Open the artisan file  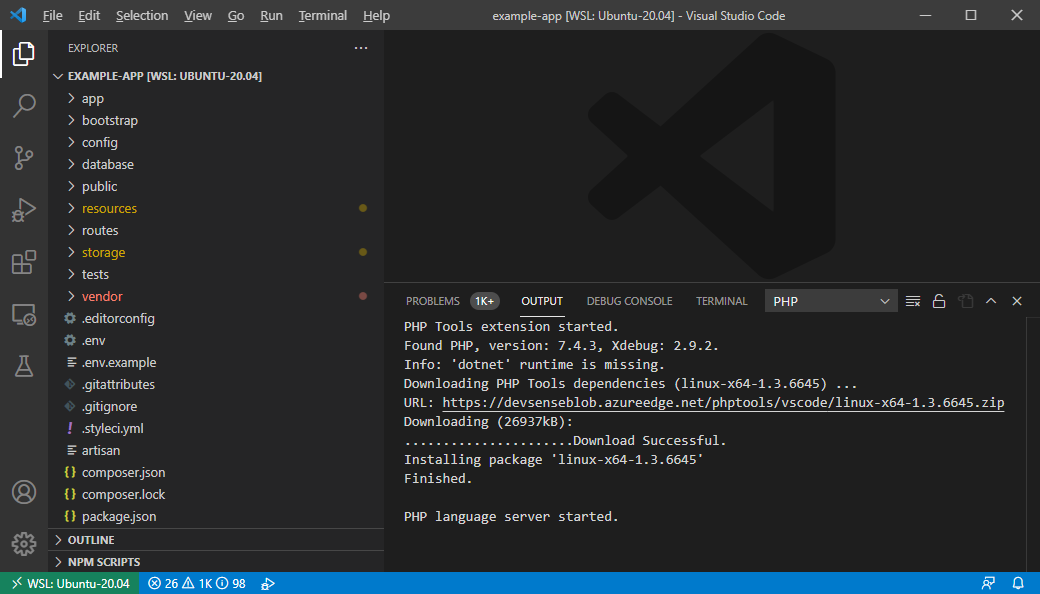click(x=216, y=450)
